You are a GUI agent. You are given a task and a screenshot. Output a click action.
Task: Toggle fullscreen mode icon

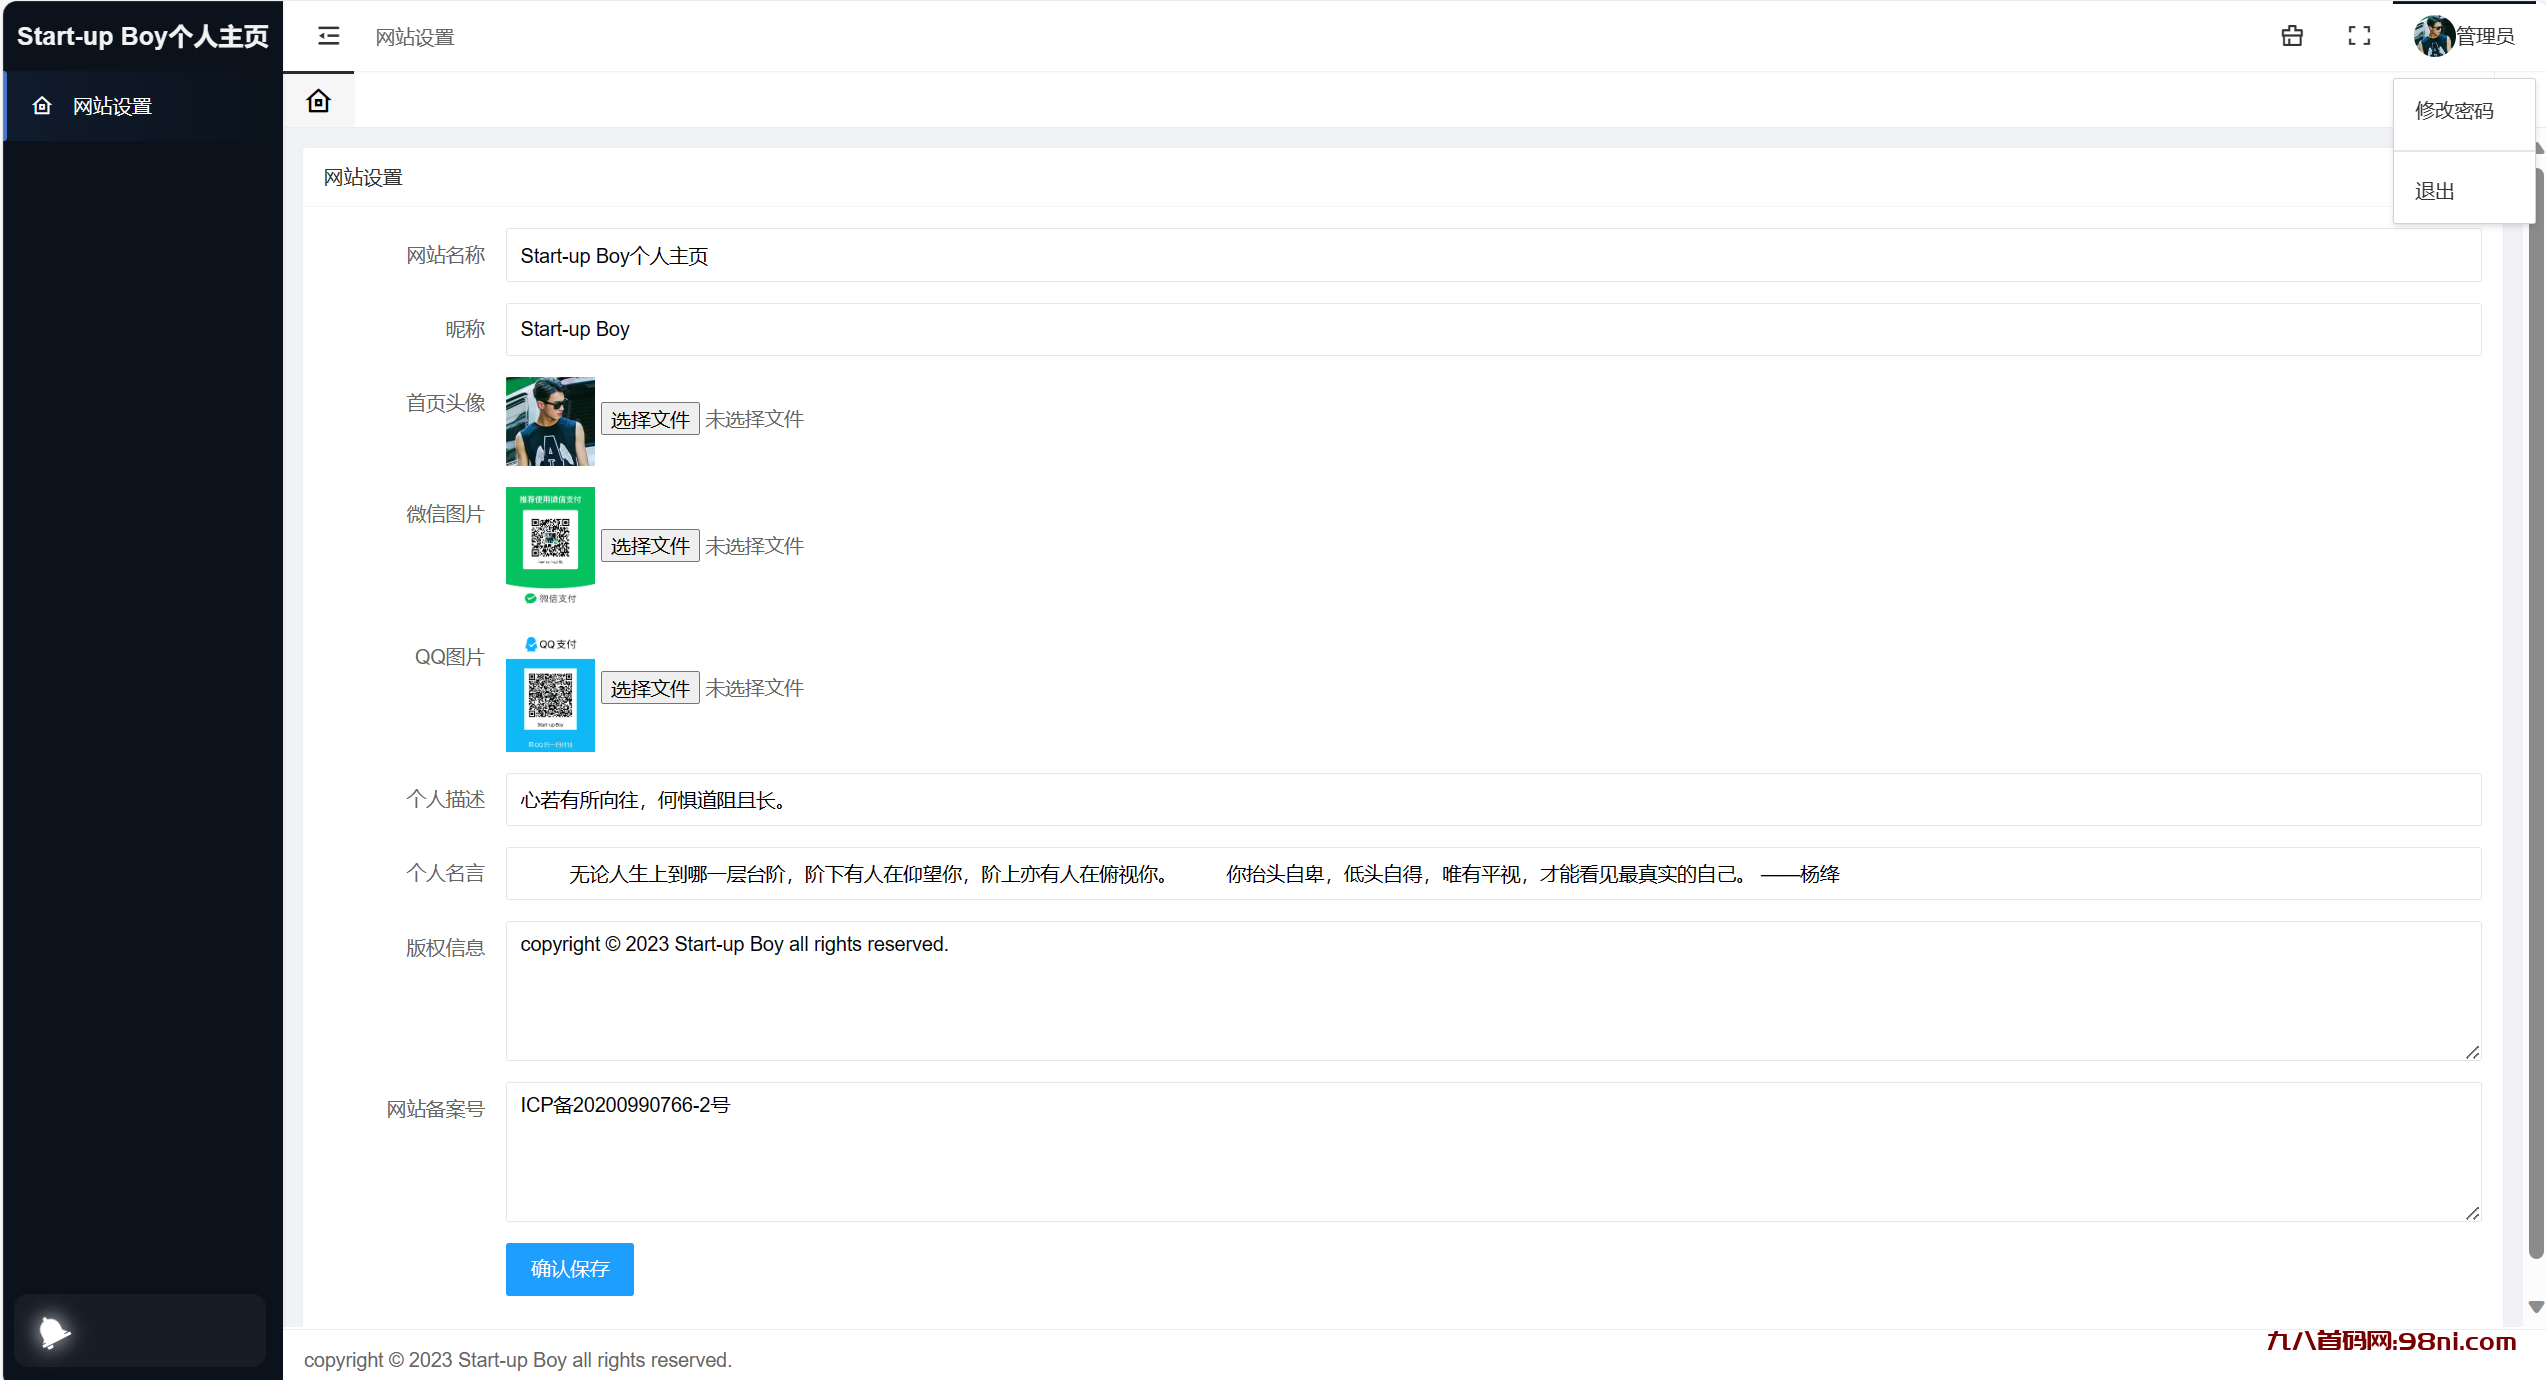[x=2359, y=37]
